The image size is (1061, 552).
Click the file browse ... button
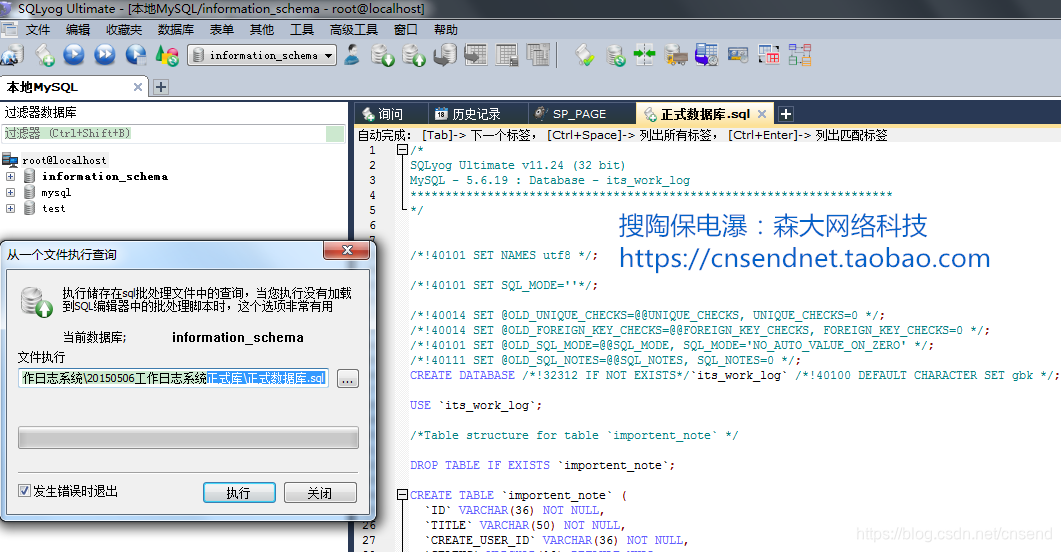(x=347, y=379)
